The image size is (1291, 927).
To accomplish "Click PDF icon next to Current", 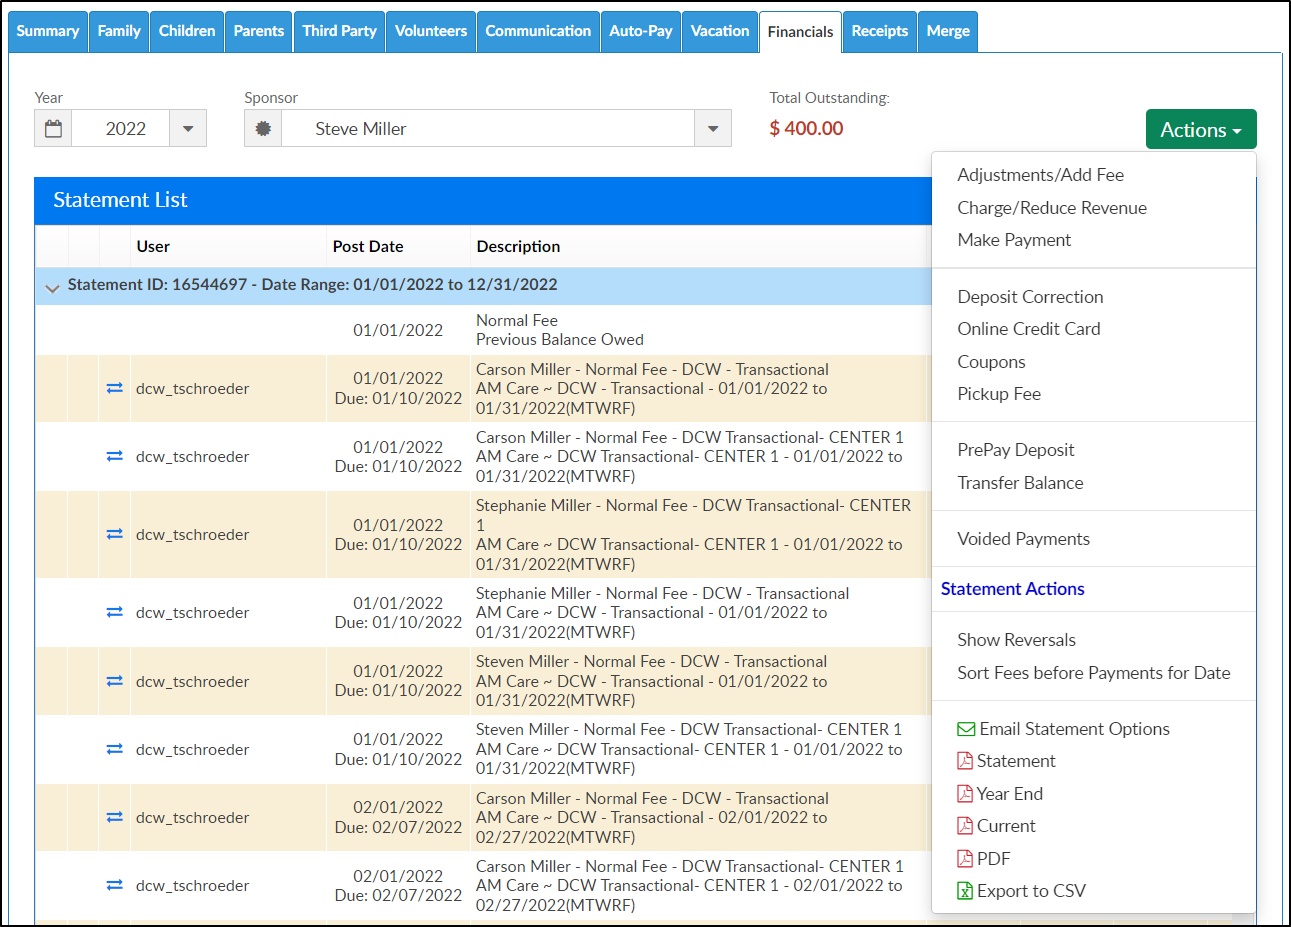I will point(965,826).
